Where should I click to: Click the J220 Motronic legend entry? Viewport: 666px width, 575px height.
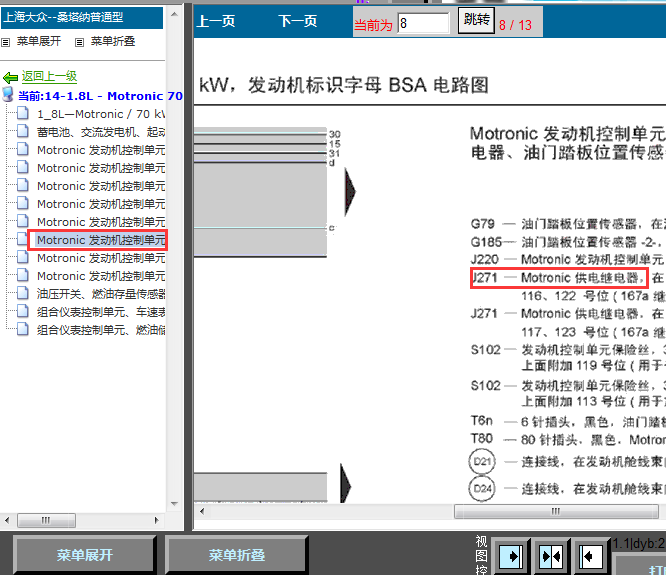[567, 259]
